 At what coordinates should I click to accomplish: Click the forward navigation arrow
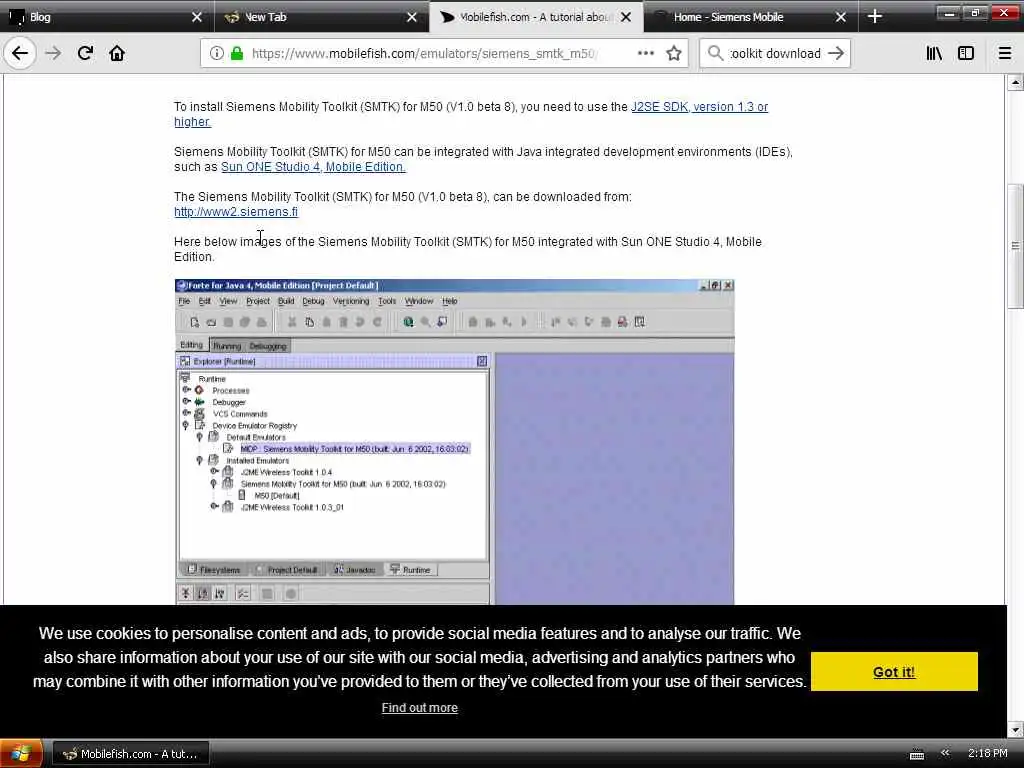coord(53,53)
